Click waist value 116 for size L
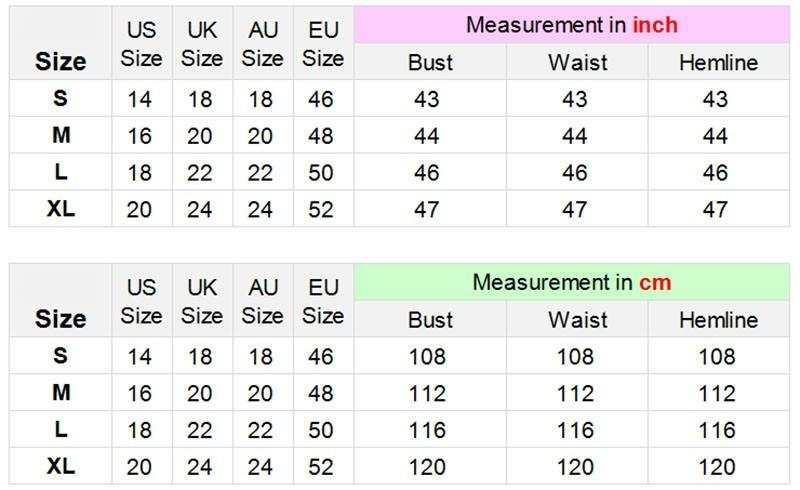 [x=575, y=430]
